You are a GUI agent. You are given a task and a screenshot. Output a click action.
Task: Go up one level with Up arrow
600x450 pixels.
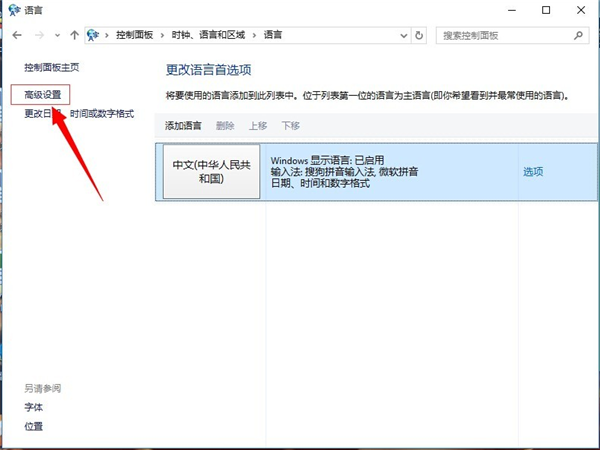(x=75, y=35)
